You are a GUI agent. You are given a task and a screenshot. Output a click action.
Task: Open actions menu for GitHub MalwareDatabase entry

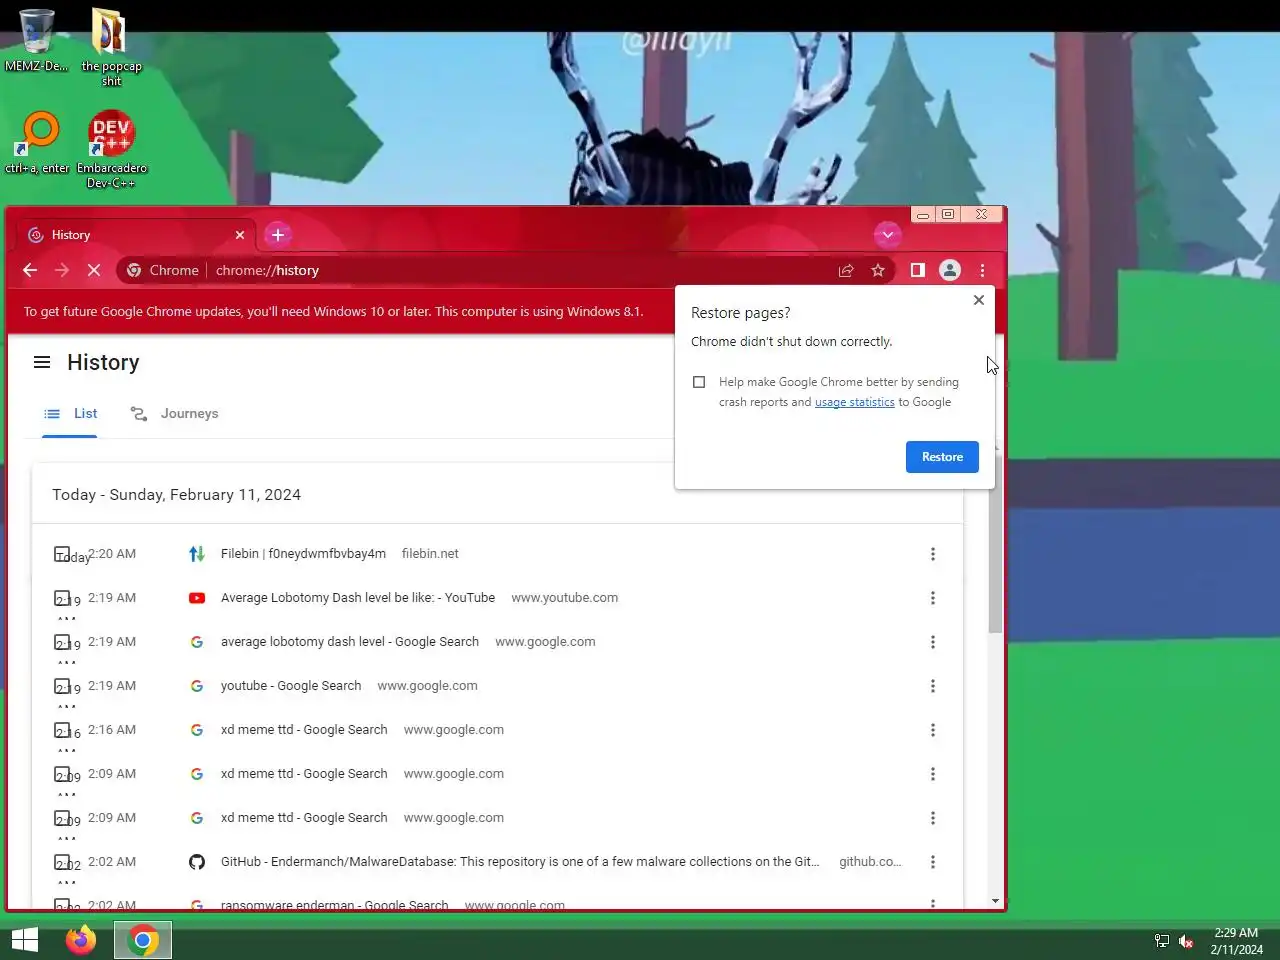pyautogui.click(x=933, y=862)
